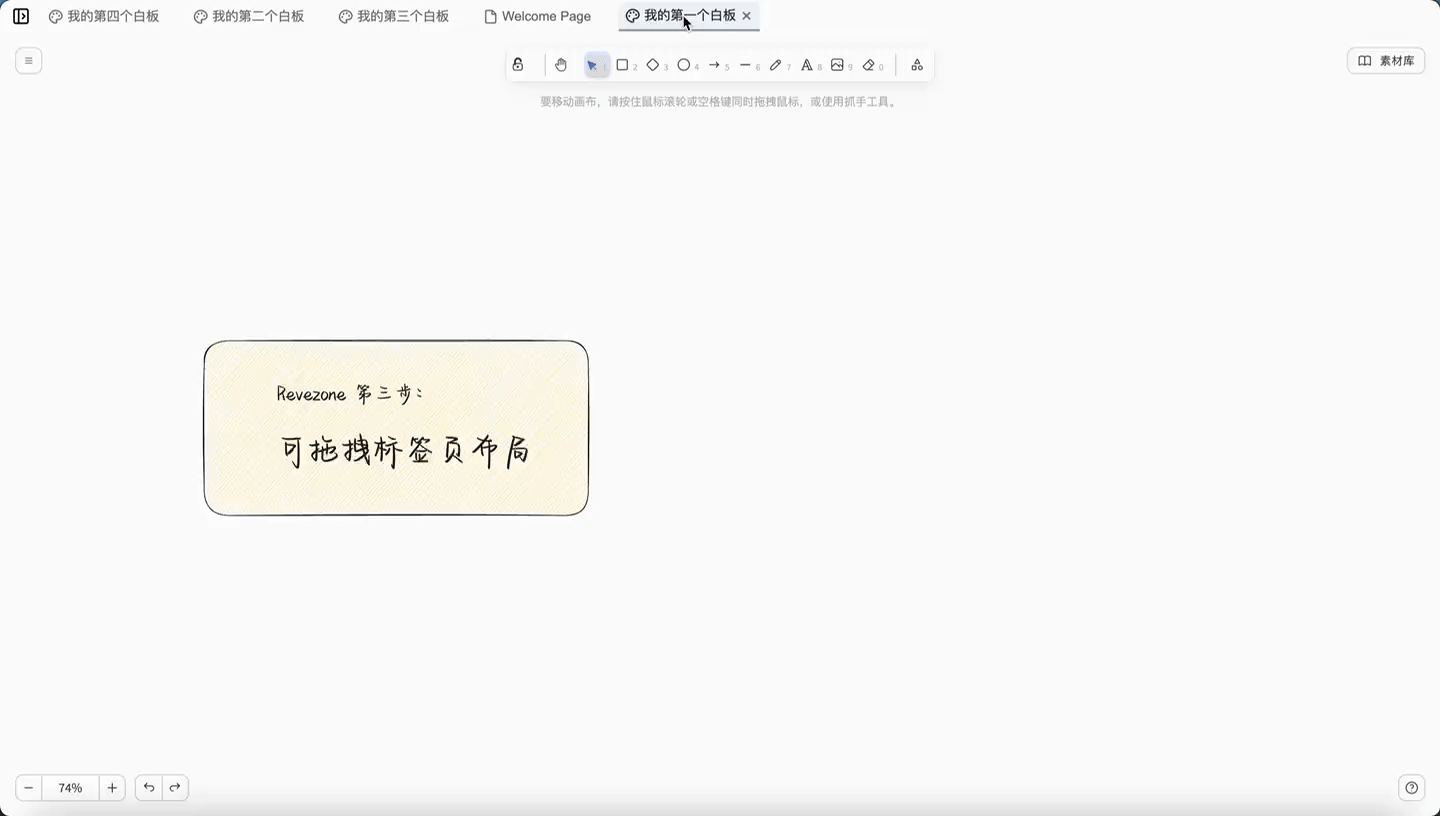The width and height of the screenshot is (1440, 816).
Task: Select the 'Revezone 第三步:' text
Action: (x=349, y=394)
